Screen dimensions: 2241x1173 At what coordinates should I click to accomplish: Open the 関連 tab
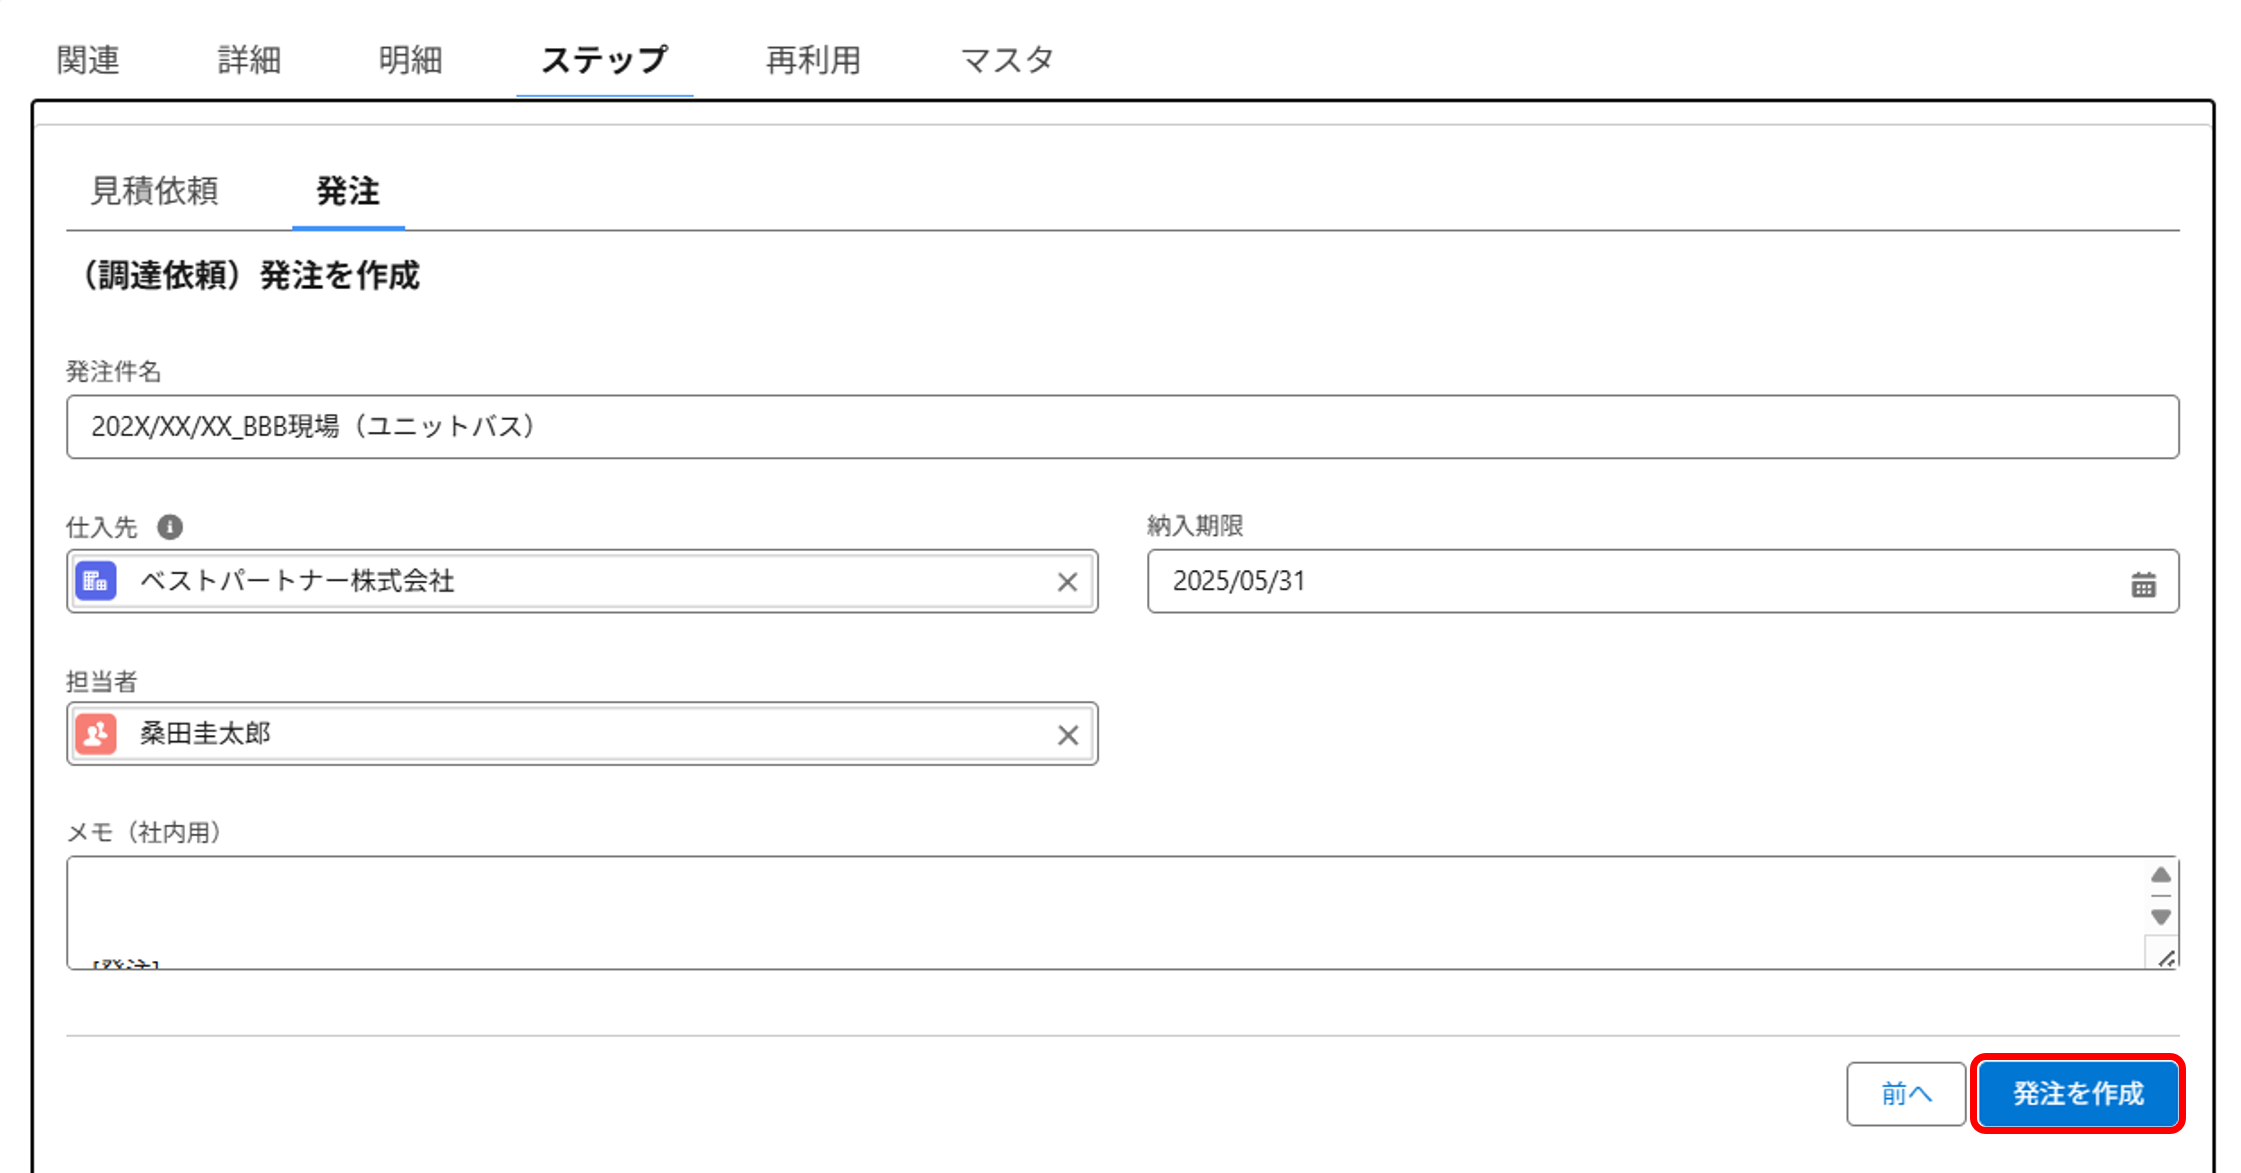point(88,60)
